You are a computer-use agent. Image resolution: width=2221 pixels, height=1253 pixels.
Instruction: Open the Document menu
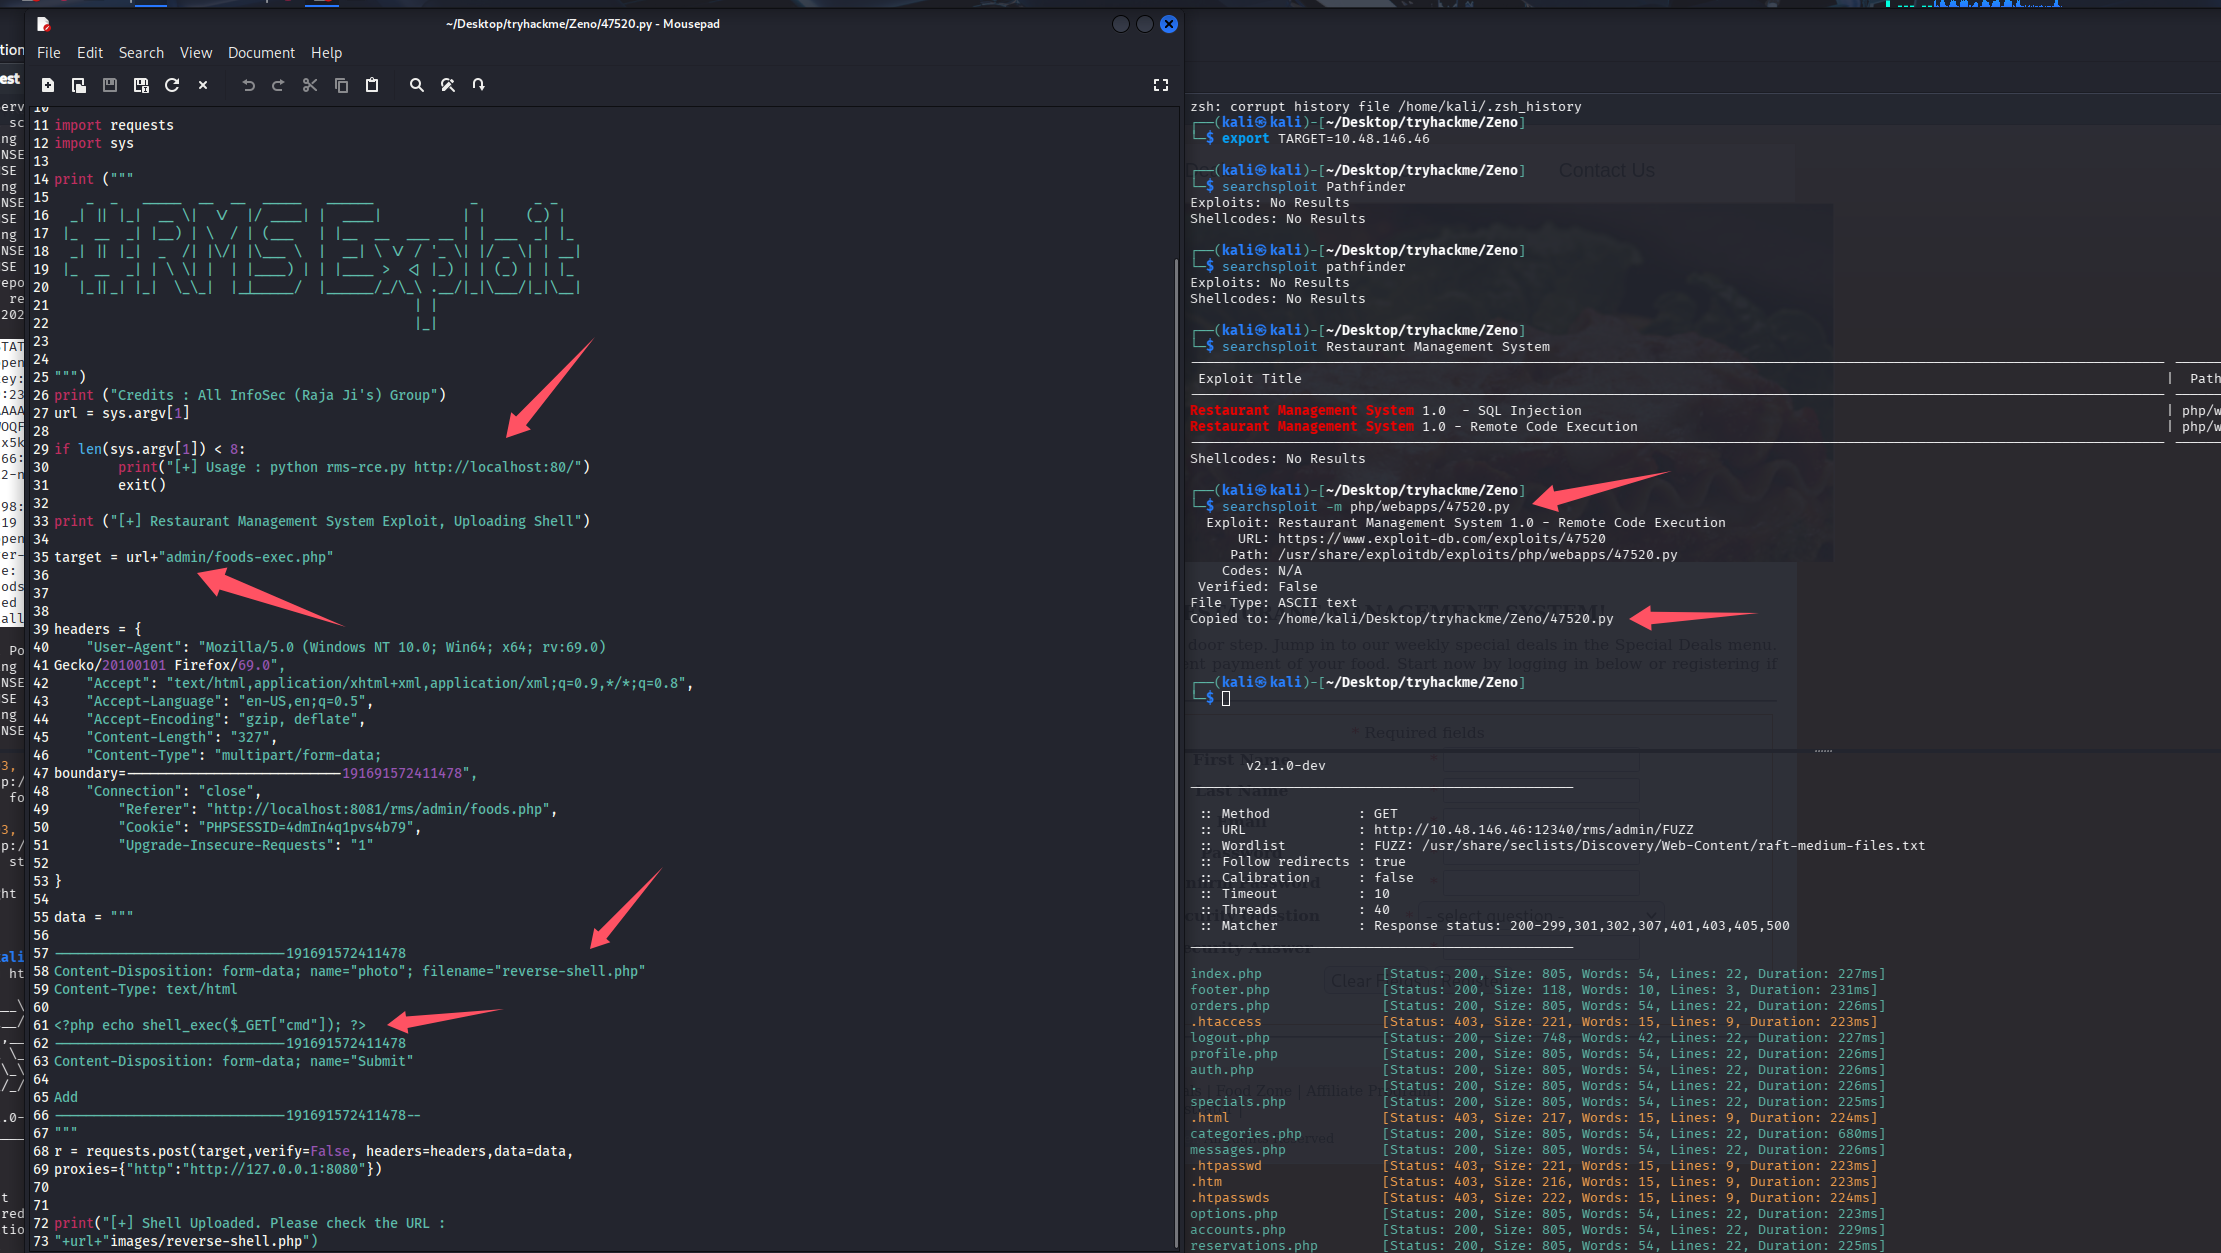(x=261, y=53)
